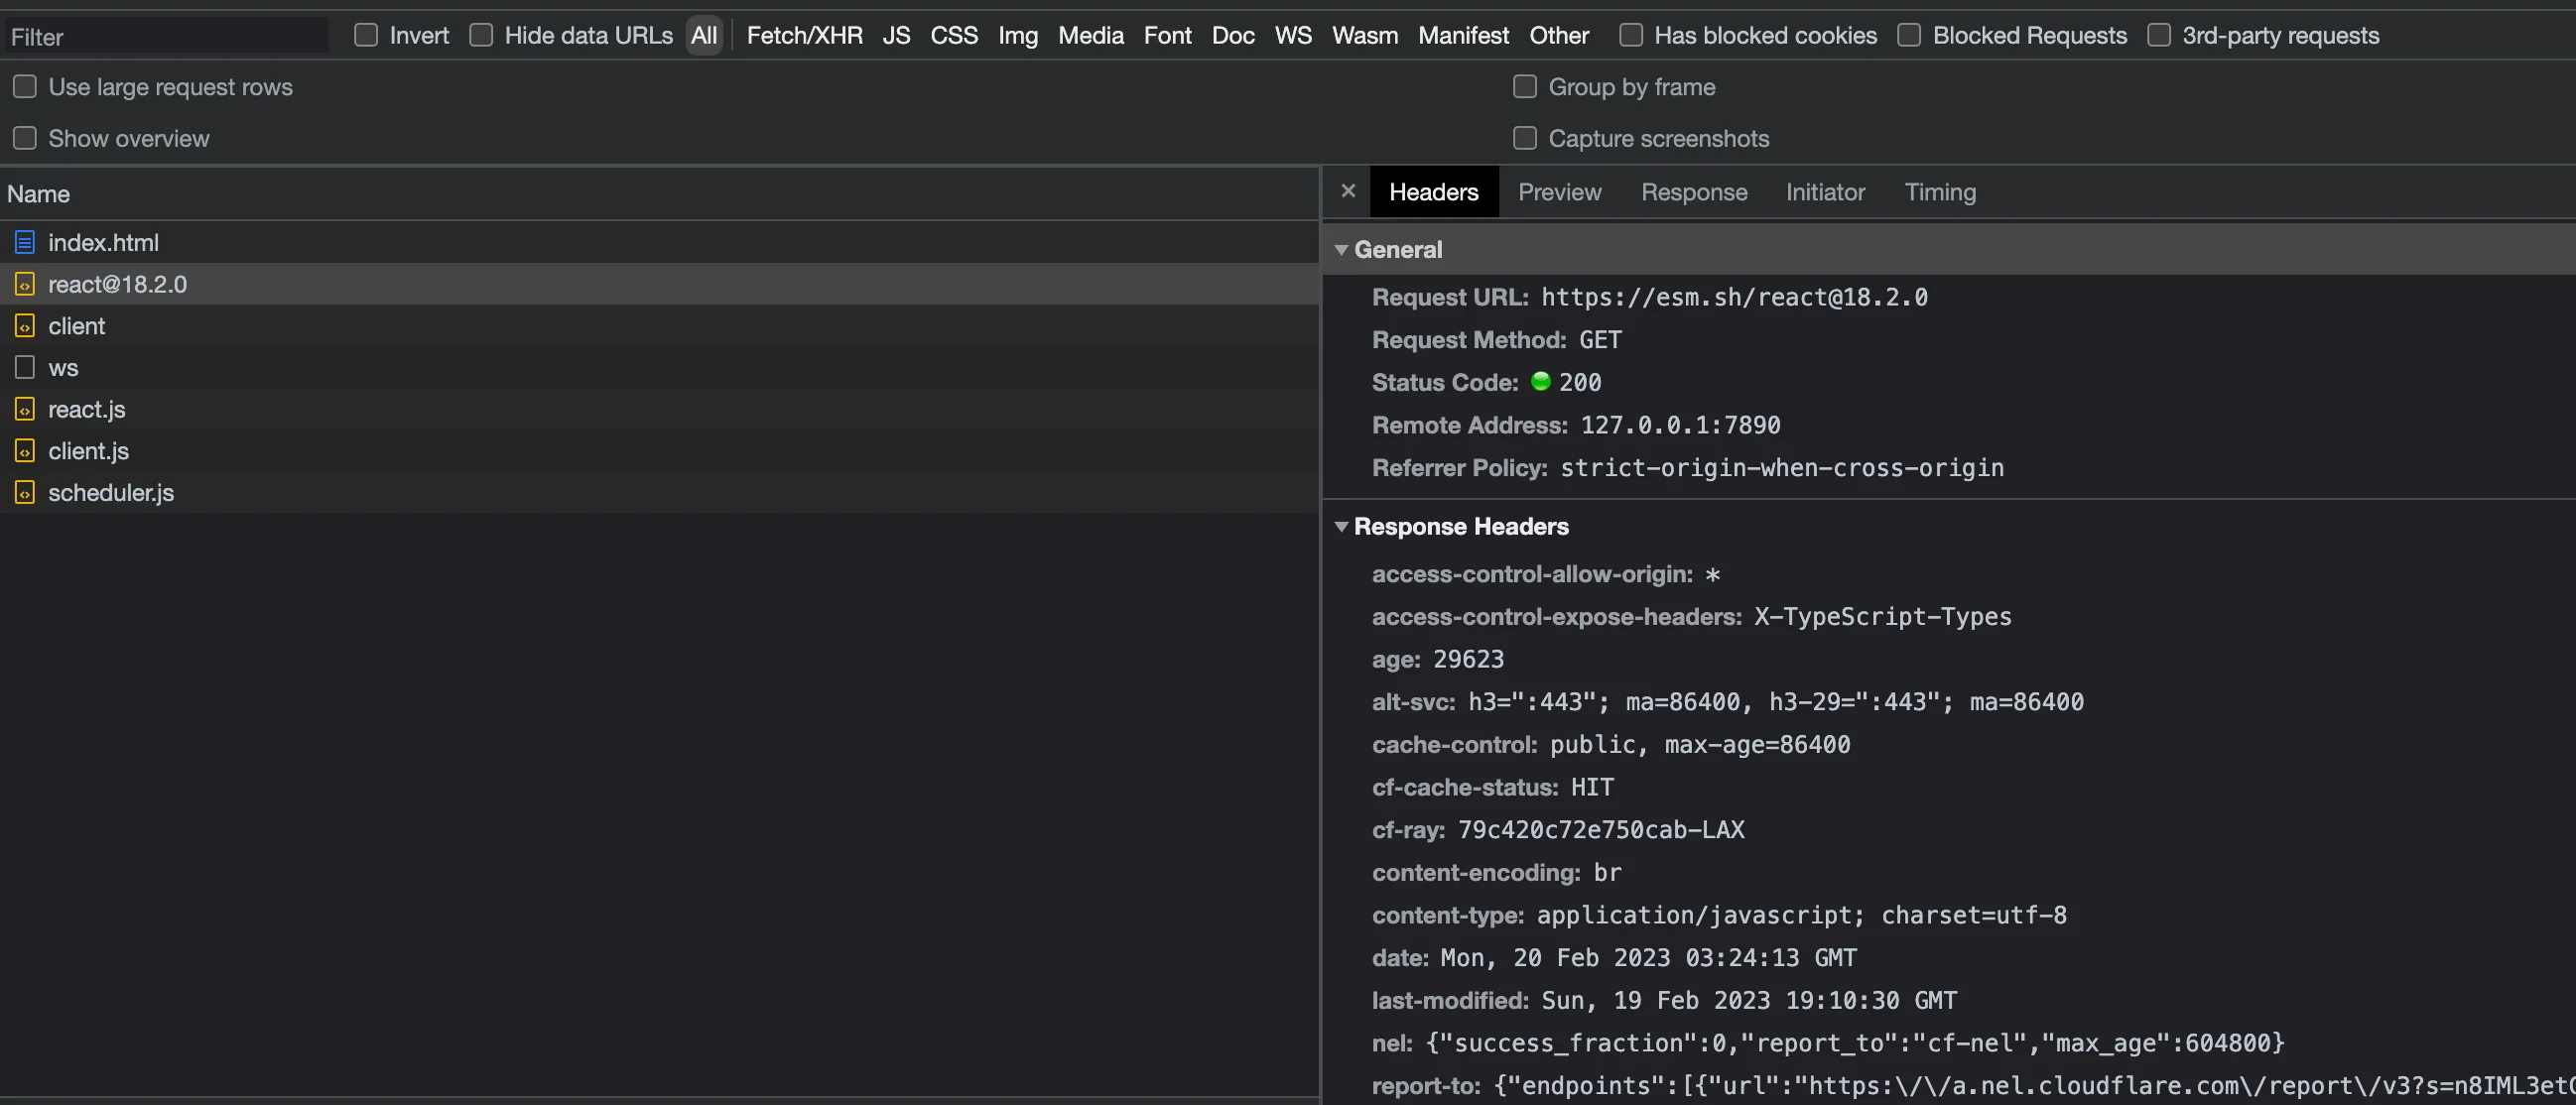Select the scheduler.js request
Viewport: 2576px width, 1105px height.
coord(110,491)
